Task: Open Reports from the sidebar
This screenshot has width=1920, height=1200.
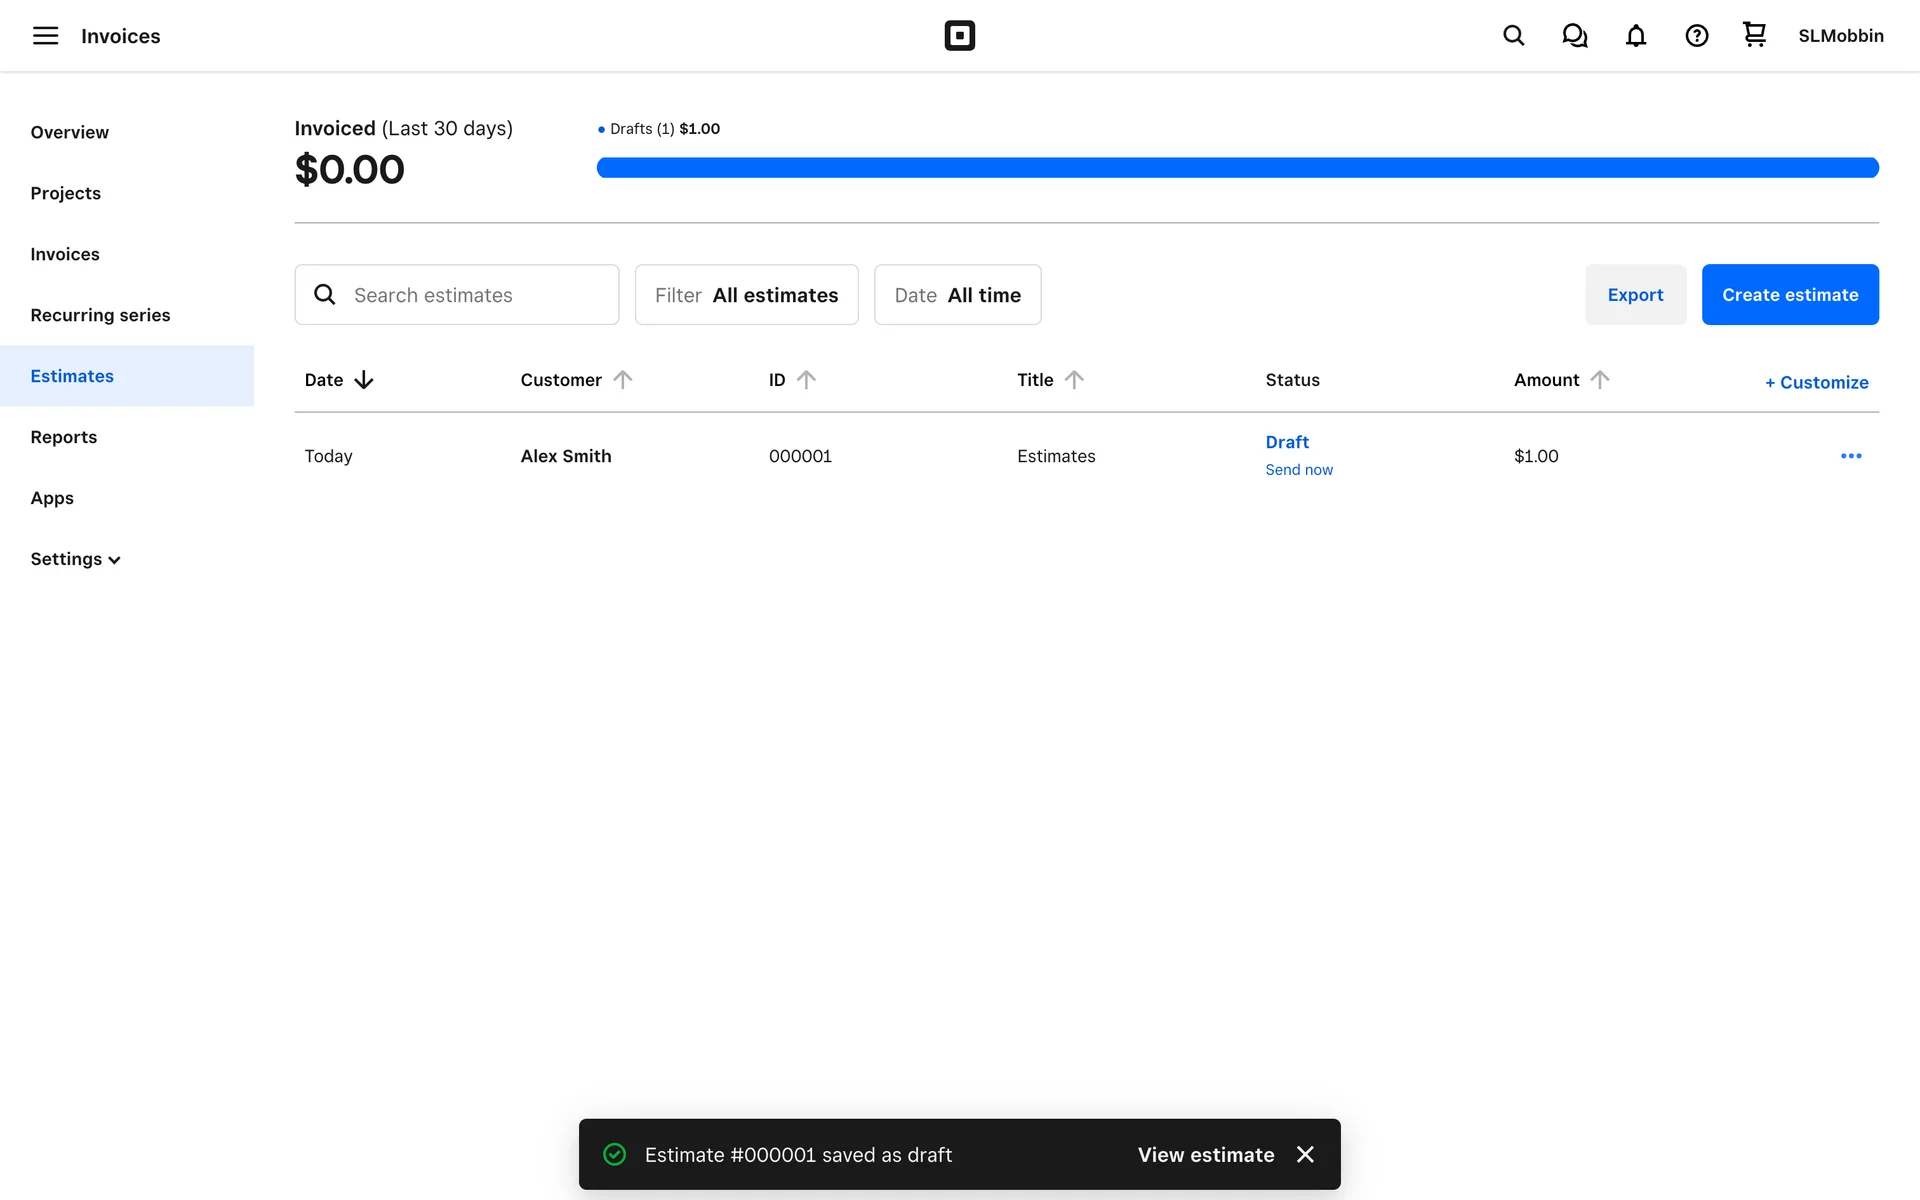Action: pyautogui.click(x=63, y=437)
